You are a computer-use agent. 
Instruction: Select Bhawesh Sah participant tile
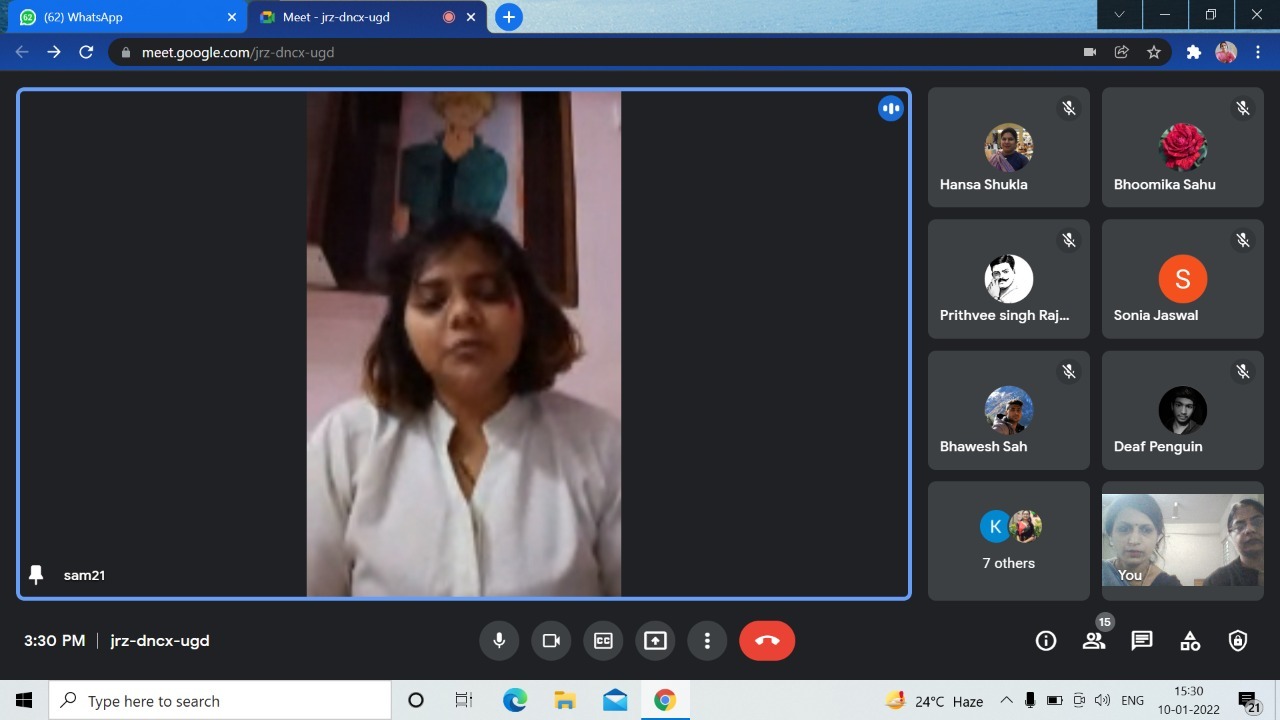1009,410
